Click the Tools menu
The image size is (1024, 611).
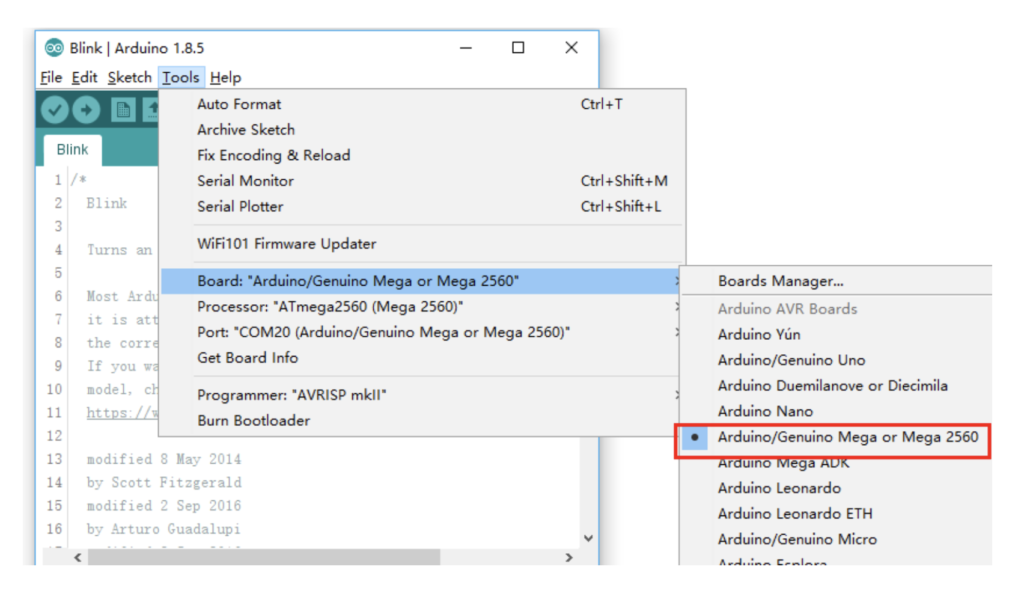[181, 77]
